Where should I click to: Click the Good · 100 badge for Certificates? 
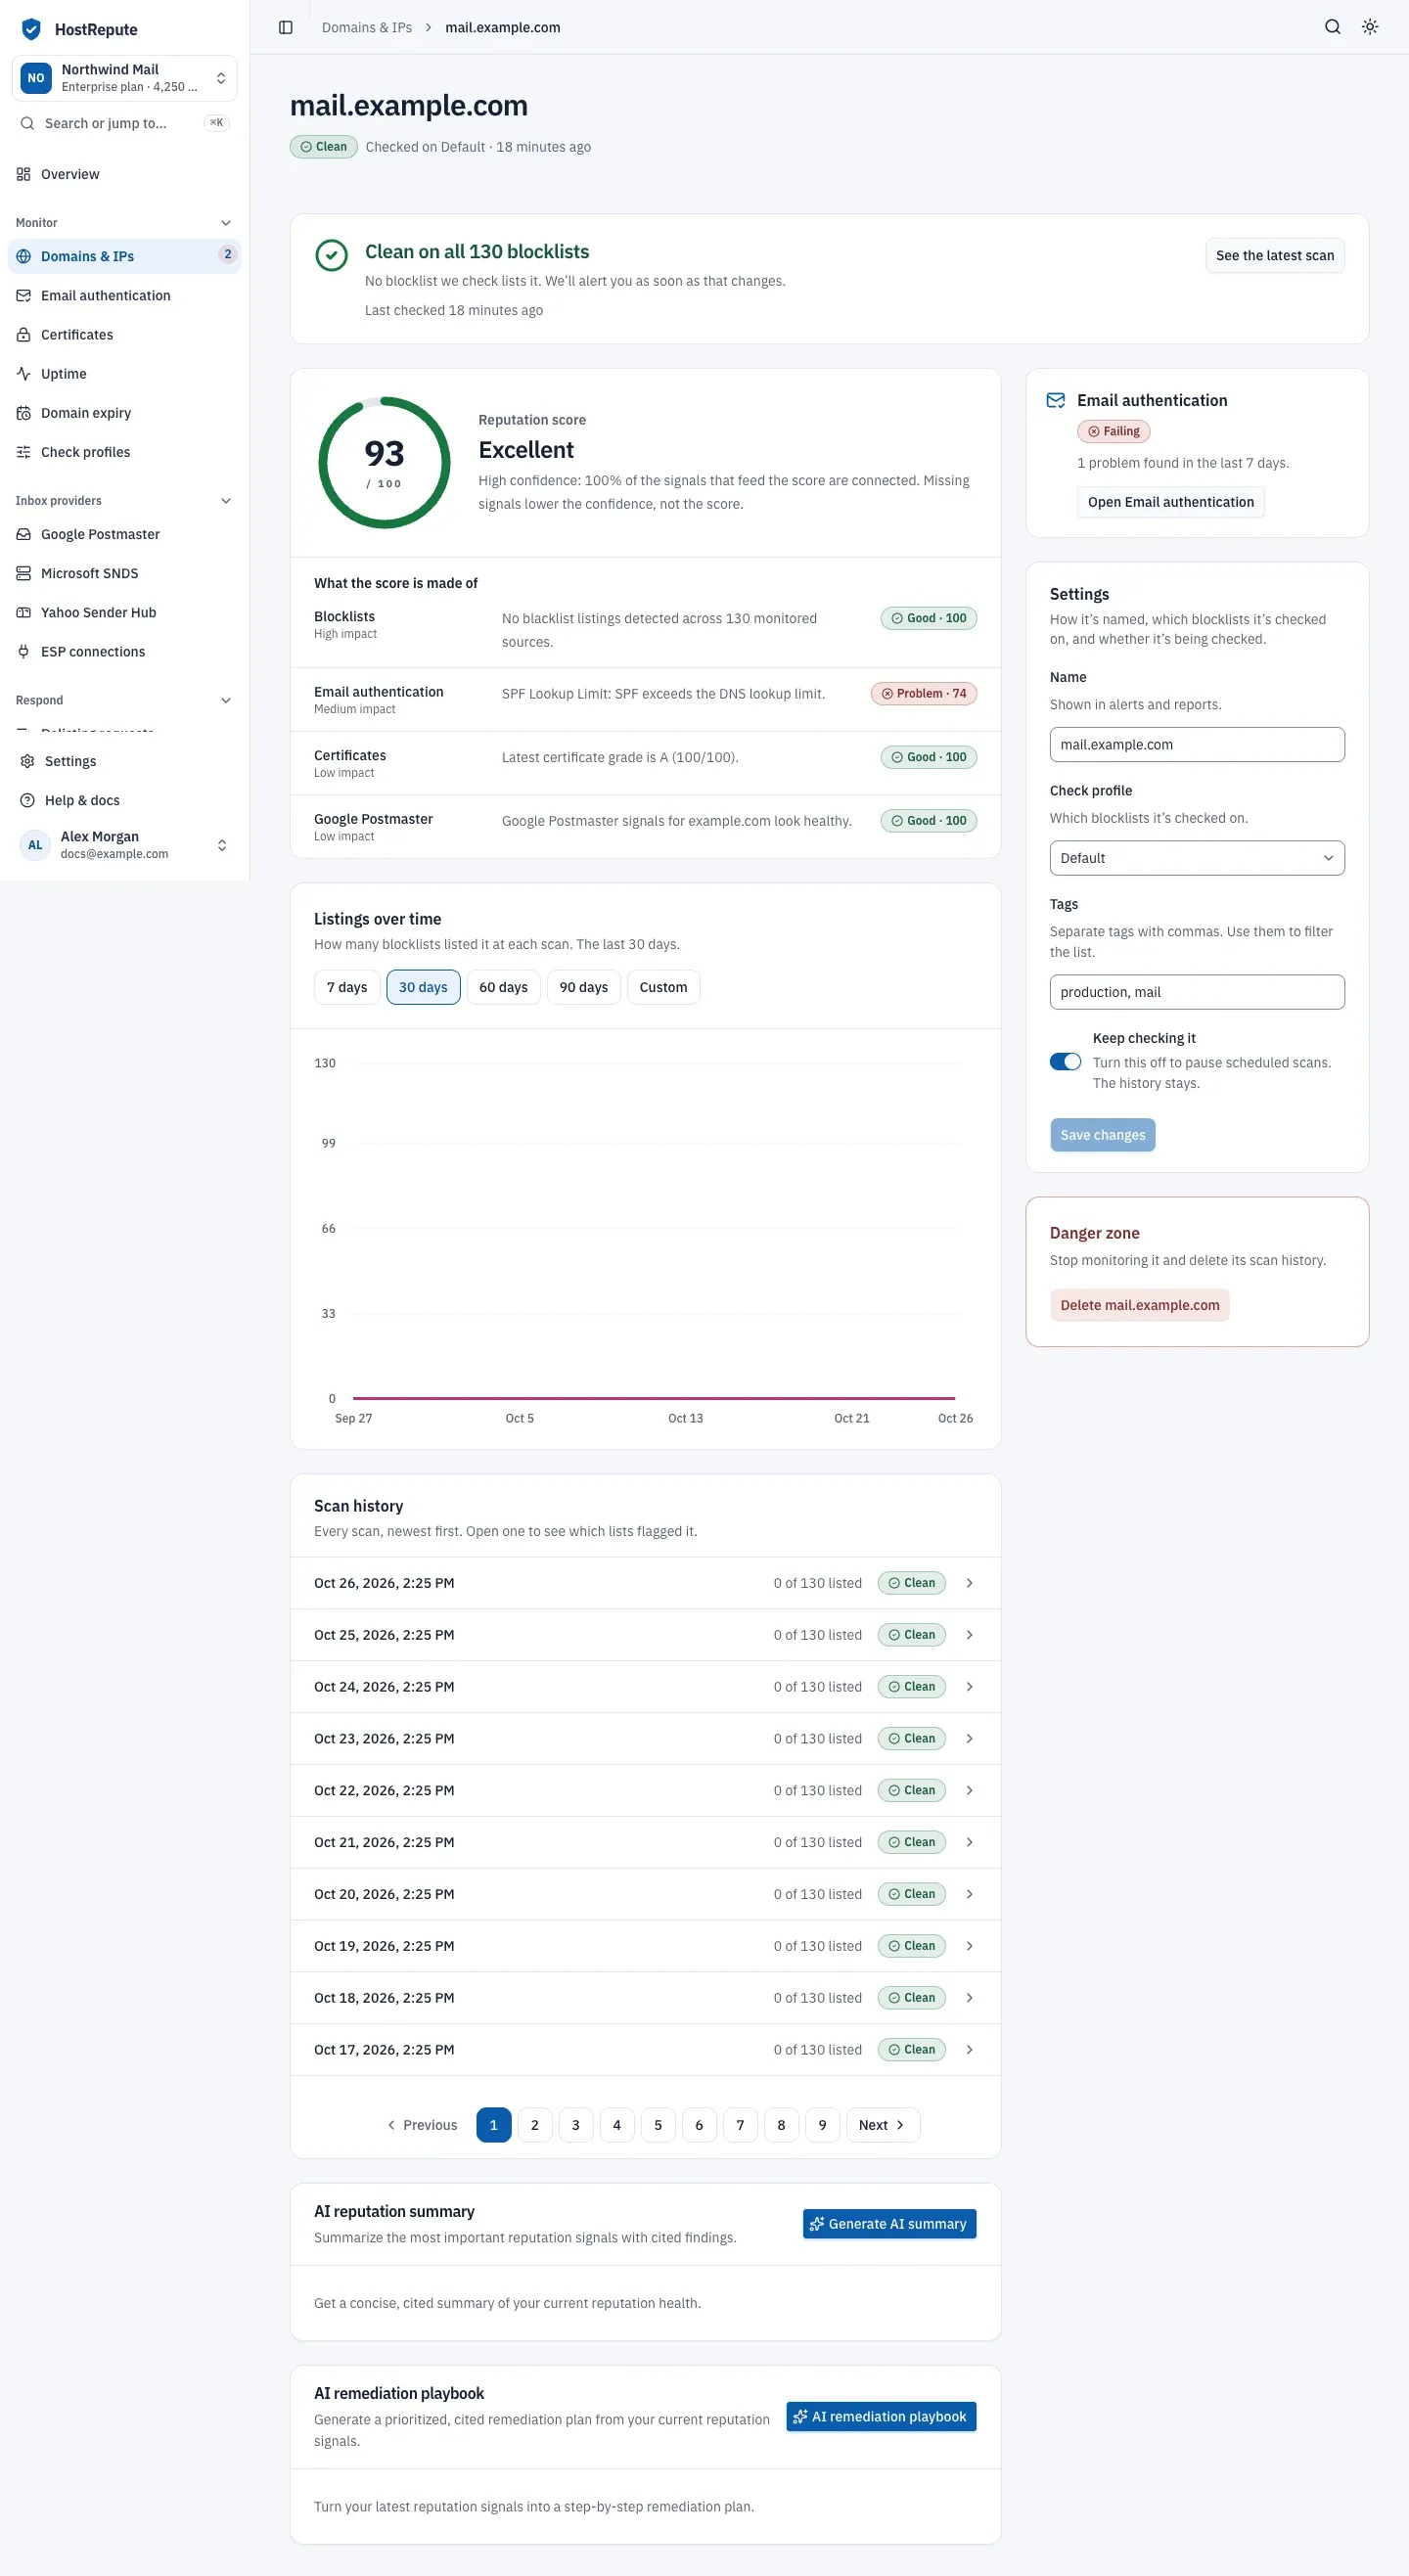tap(928, 757)
